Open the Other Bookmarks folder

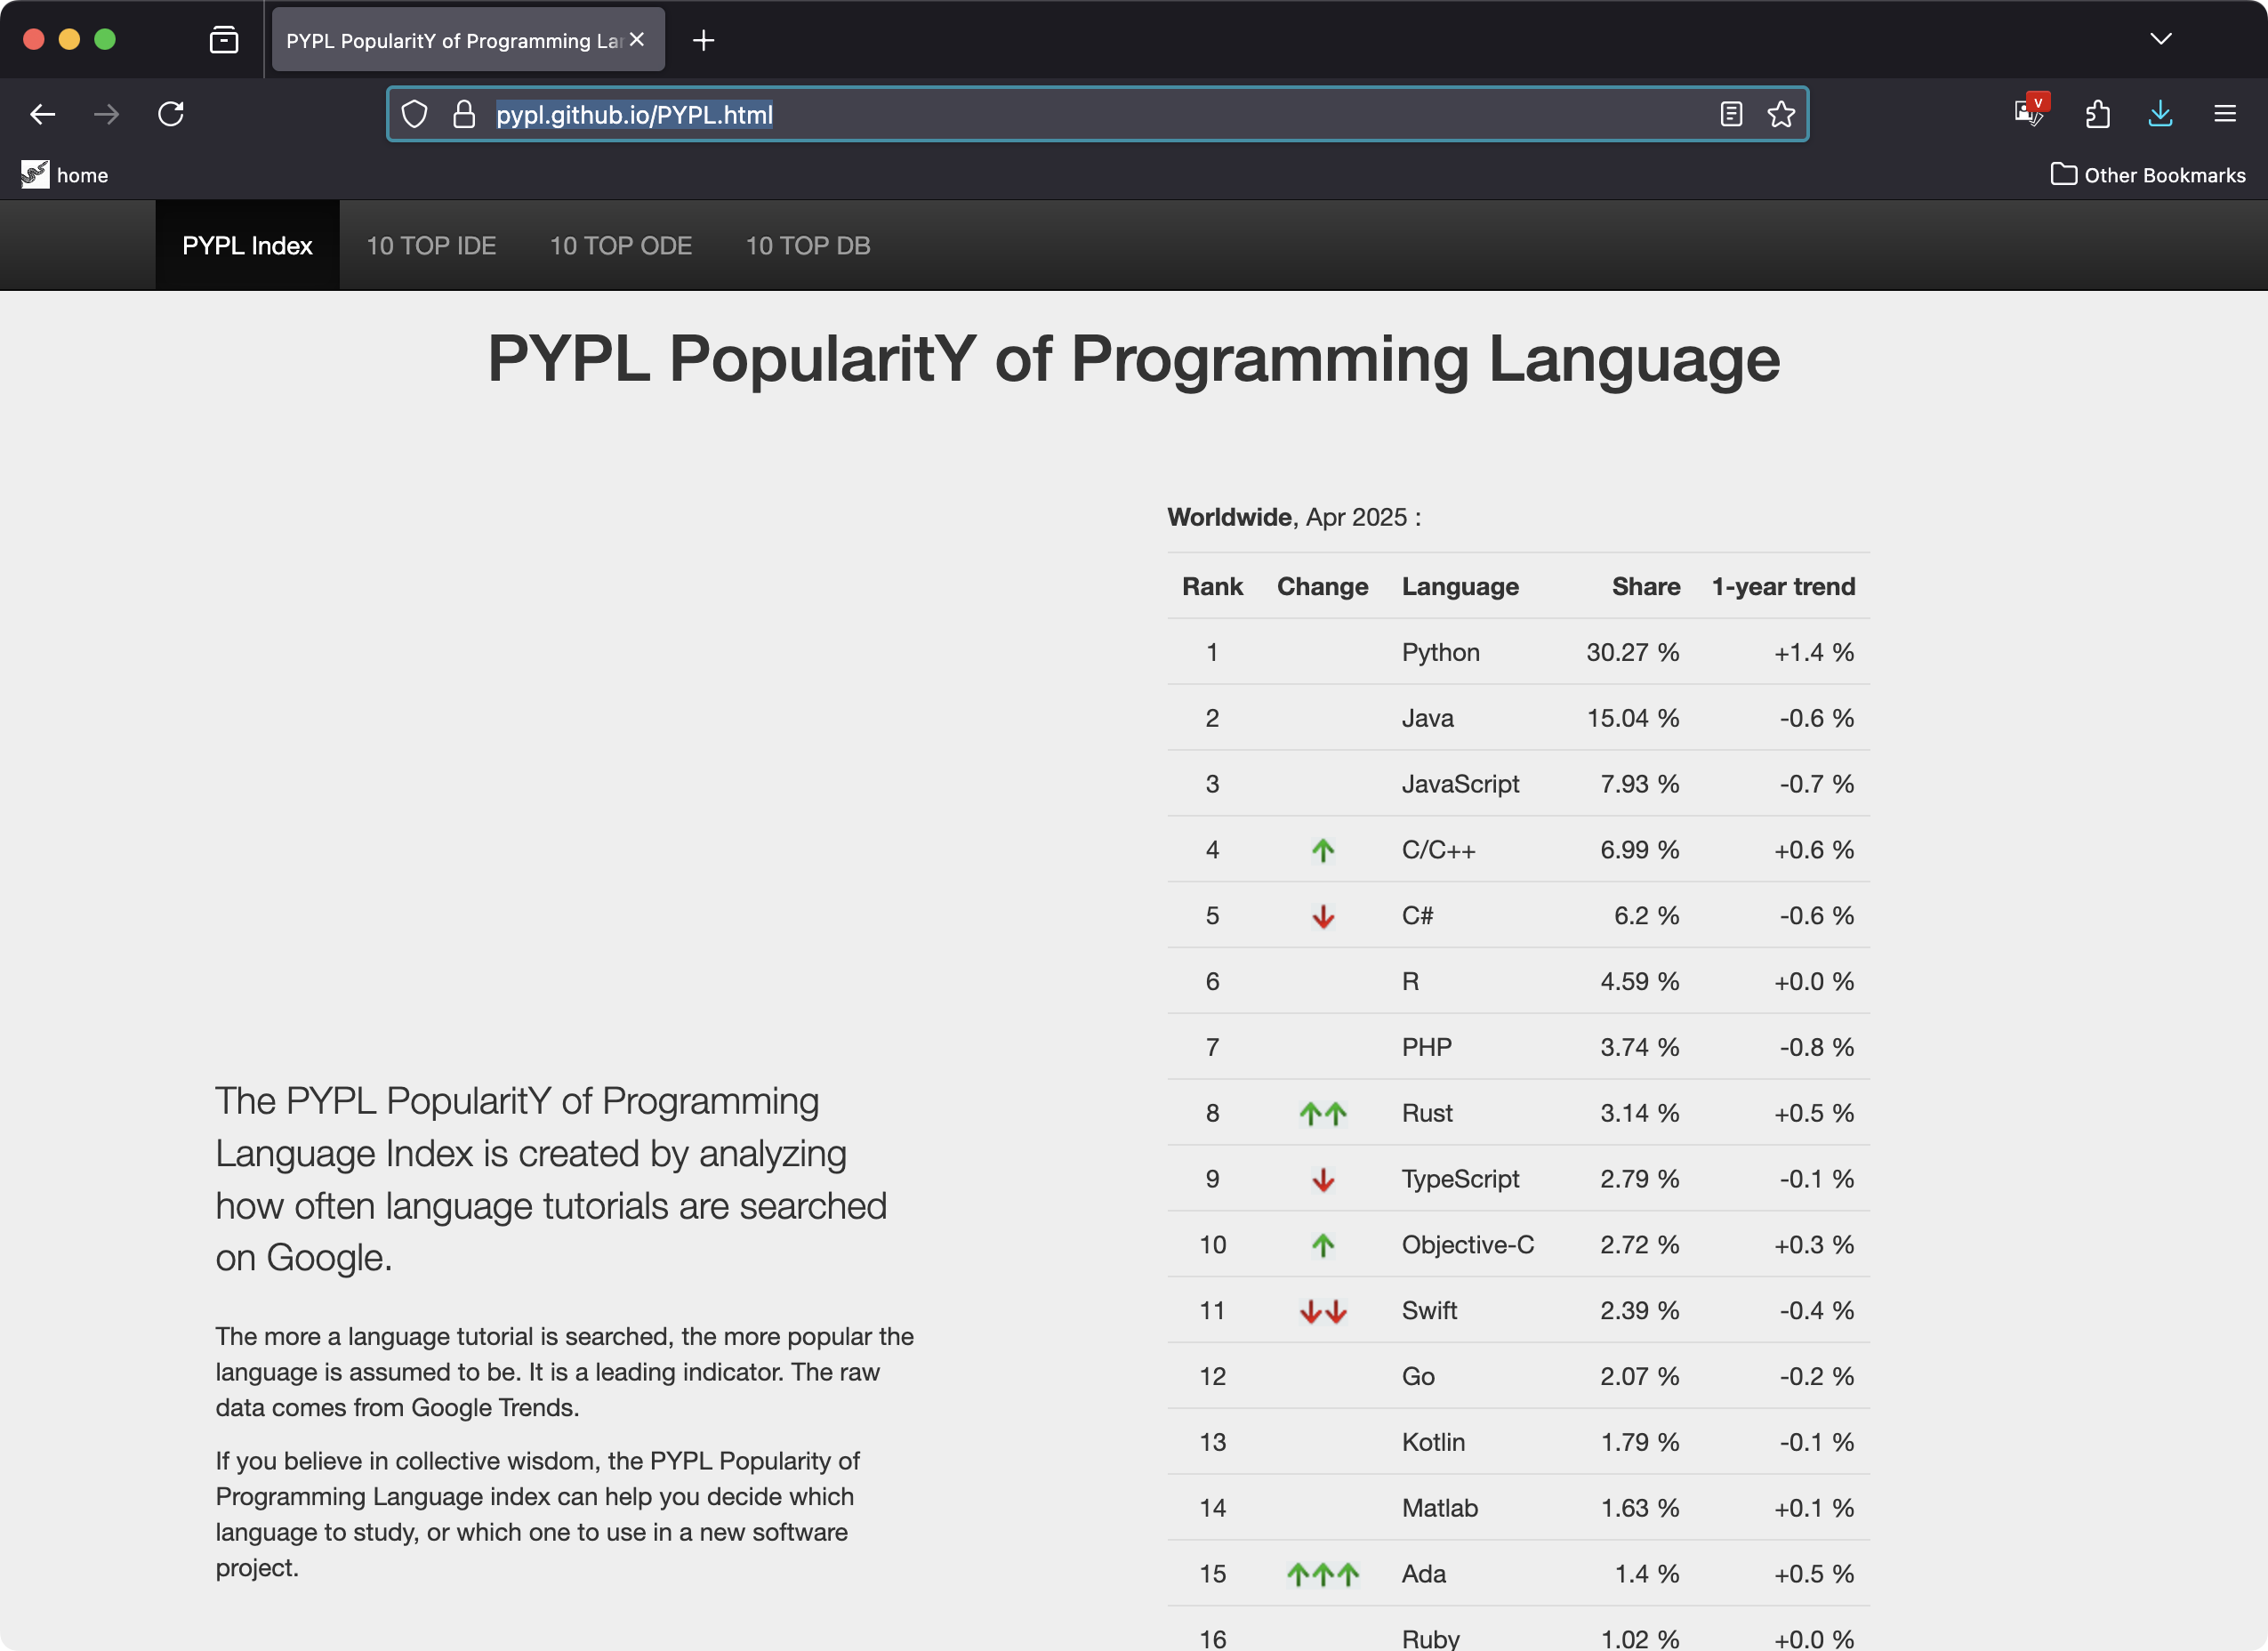(x=2147, y=175)
